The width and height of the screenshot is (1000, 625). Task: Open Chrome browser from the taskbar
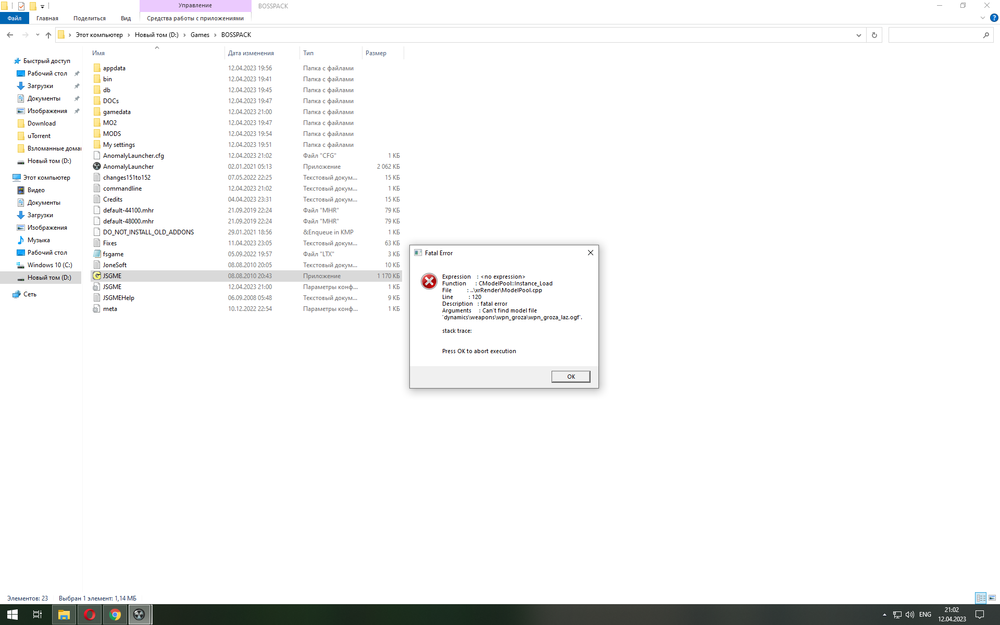tap(115, 615)
